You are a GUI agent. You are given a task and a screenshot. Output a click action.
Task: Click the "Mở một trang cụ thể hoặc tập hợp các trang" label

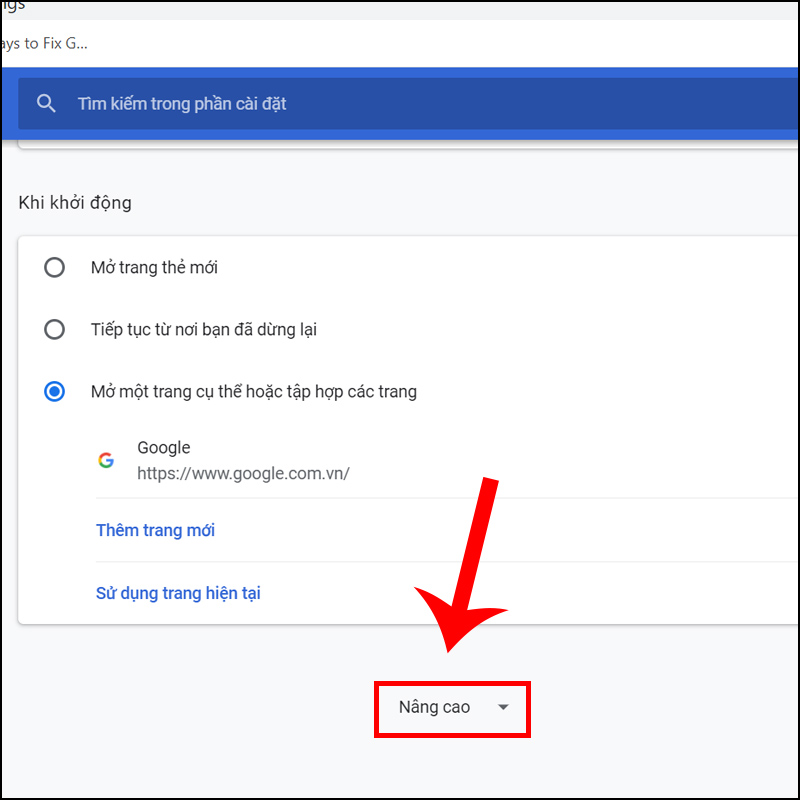(x=254, y=392)
